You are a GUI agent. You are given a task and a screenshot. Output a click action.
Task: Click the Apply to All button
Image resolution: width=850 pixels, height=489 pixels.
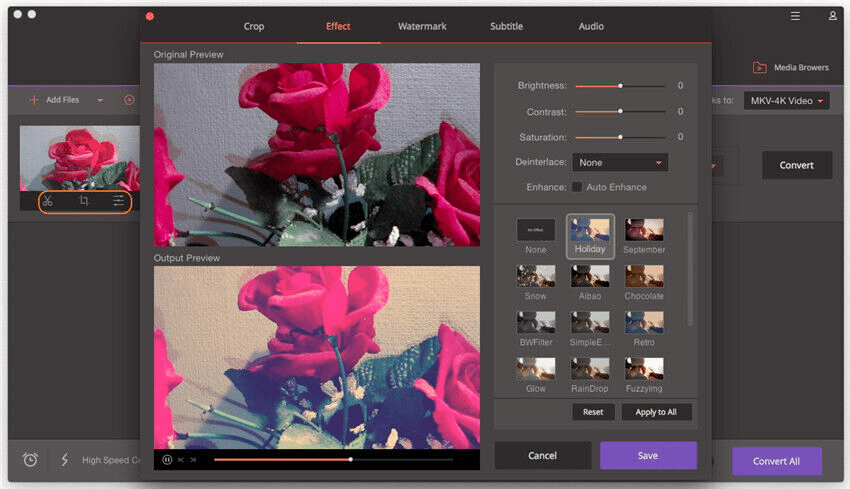pos(656,412)
